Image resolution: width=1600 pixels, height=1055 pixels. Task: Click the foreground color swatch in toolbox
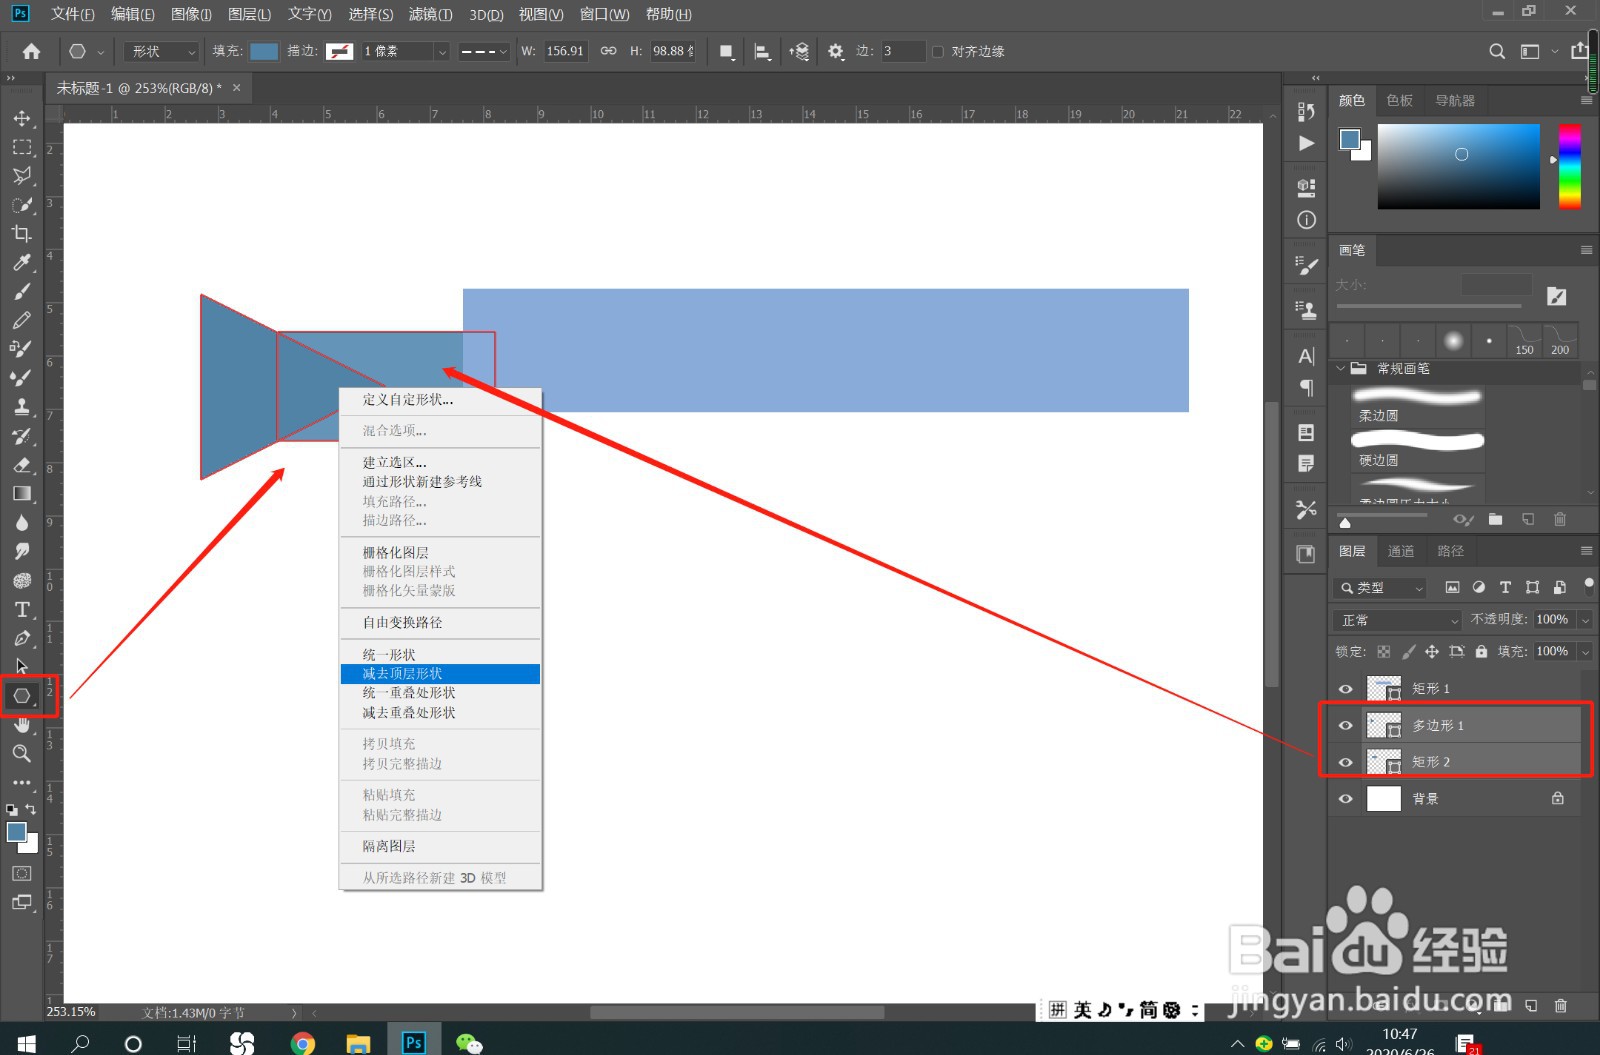pos(16,832)
